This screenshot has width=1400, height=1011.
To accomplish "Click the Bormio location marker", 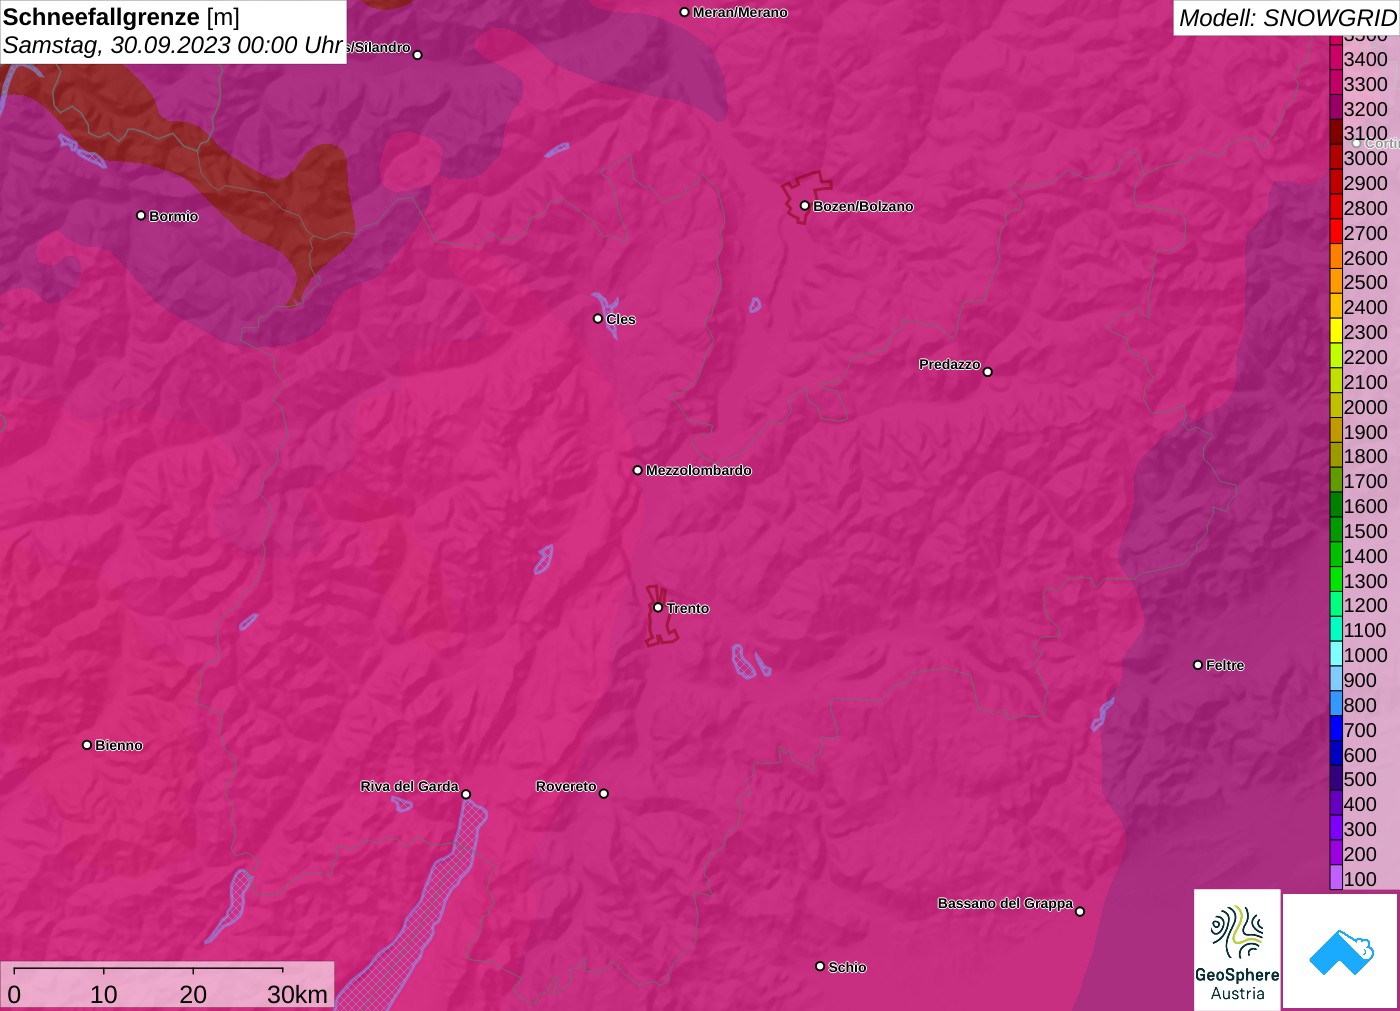I will click(141, 215).
